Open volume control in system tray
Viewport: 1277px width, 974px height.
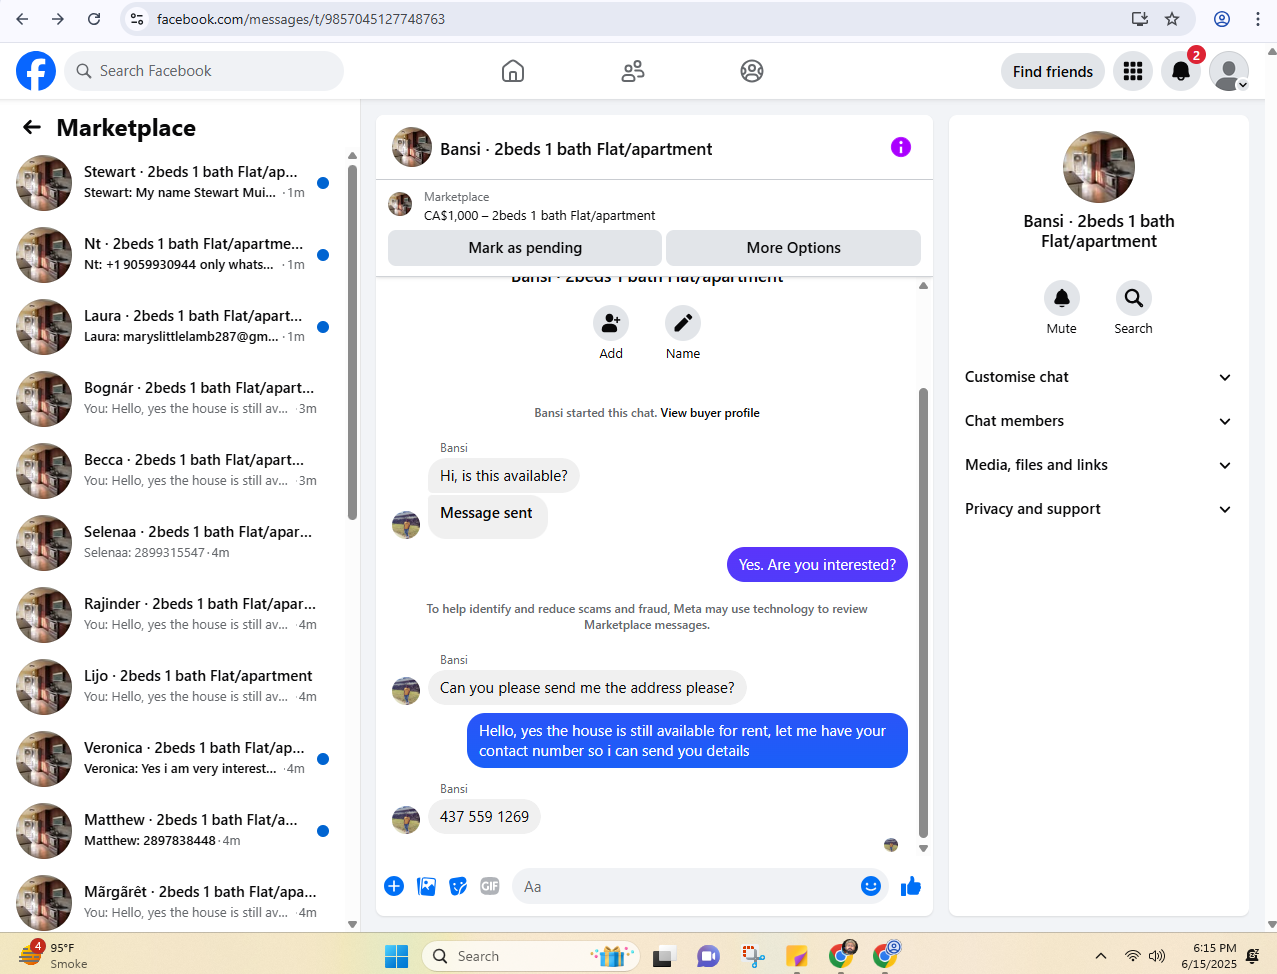[1157, 956]
